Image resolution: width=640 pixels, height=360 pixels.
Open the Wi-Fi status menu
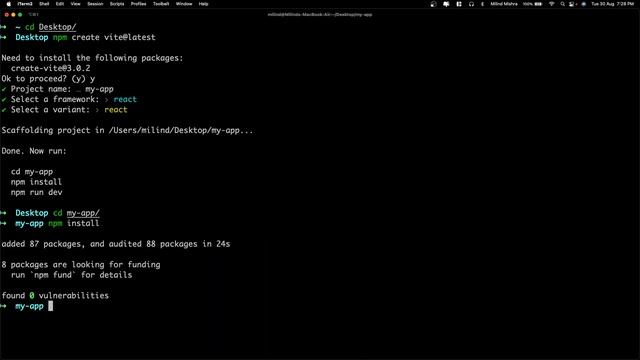pyautogui.click(x=551, y=4)
